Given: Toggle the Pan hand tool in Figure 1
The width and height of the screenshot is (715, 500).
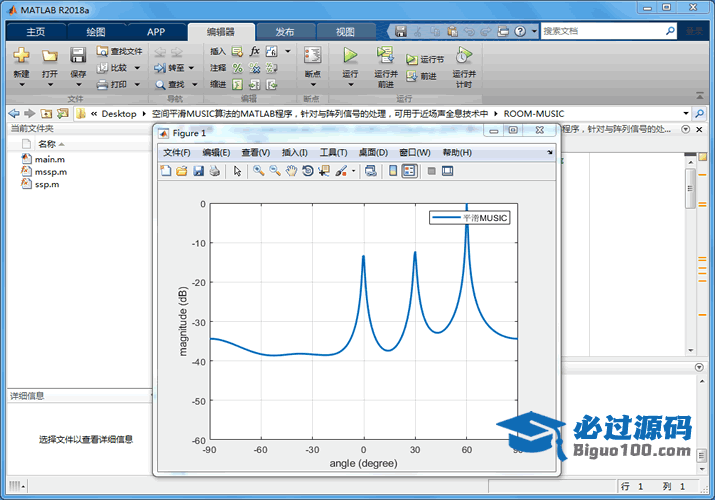Looking at the screenshot, I should point(291,171).
